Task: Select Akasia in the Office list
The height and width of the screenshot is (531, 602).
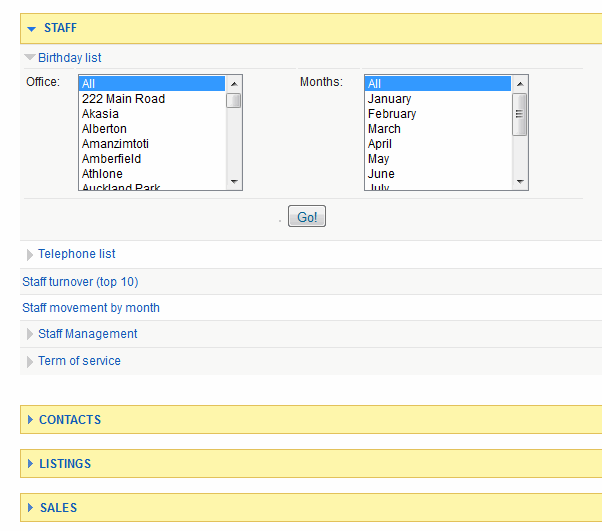Action: coord(101,114)
